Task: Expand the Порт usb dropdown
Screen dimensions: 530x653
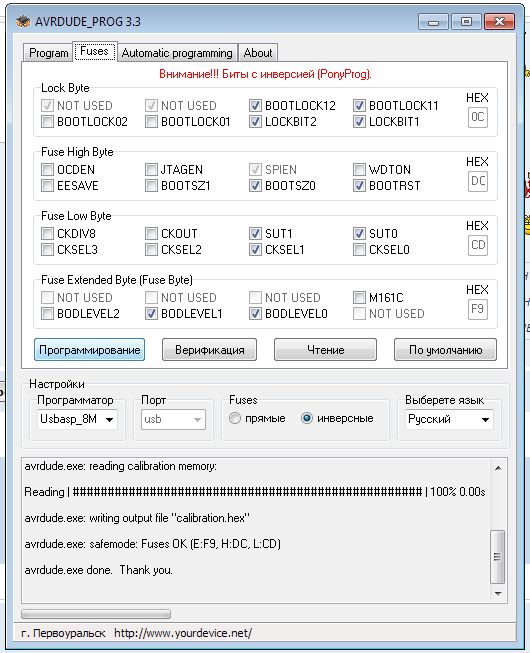Action: [173, 419]
